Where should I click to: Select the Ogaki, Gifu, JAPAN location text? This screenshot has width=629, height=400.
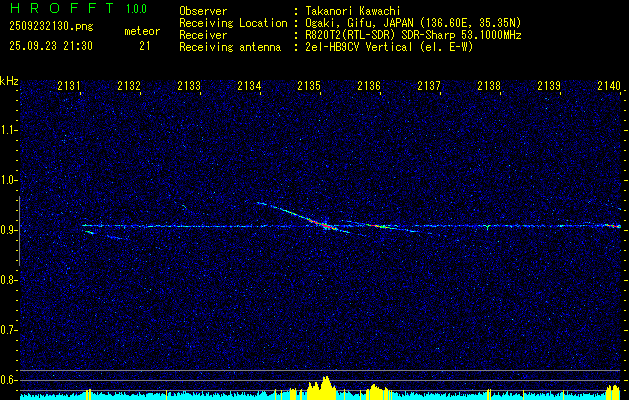pyautogui.click(x=413, y=23)
